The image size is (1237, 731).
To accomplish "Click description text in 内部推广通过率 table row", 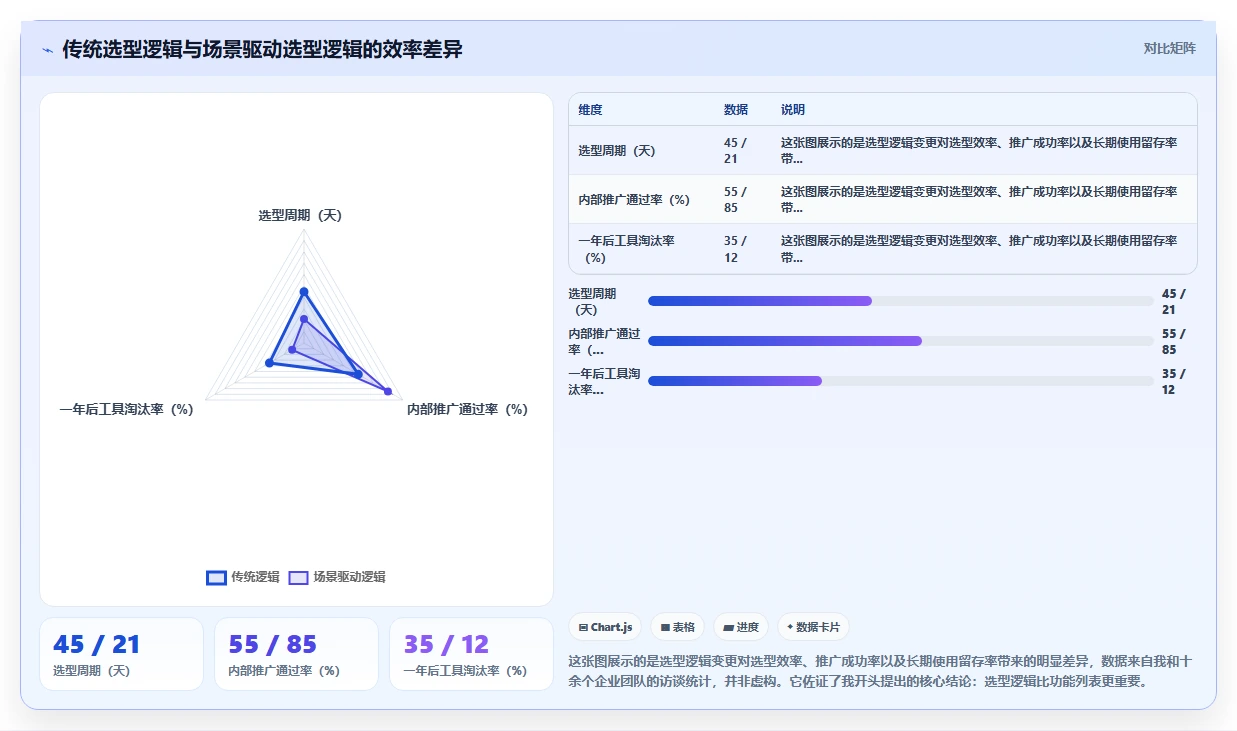I will (979, 199).
